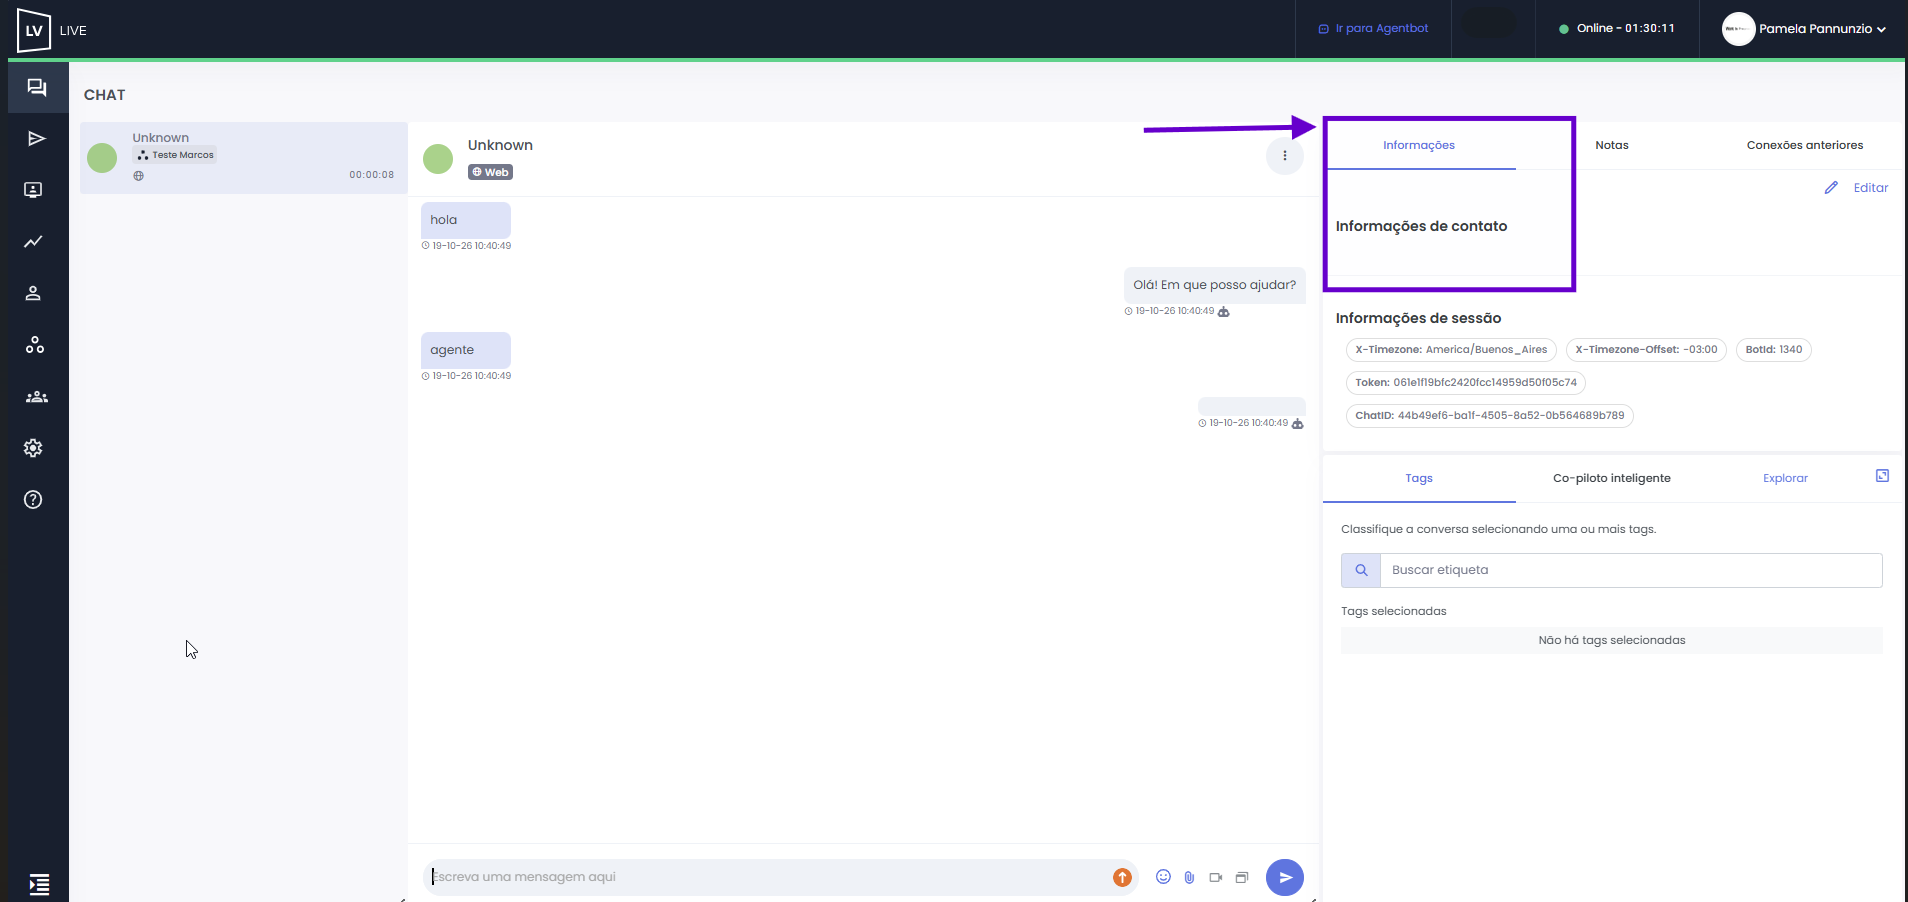Open the Explorar tab

pos(1785,479)
